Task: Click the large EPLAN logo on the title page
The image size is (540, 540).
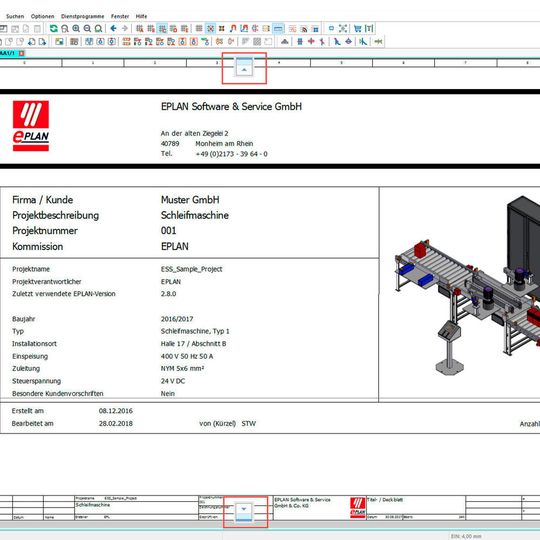Action: (x=31, y=126)
